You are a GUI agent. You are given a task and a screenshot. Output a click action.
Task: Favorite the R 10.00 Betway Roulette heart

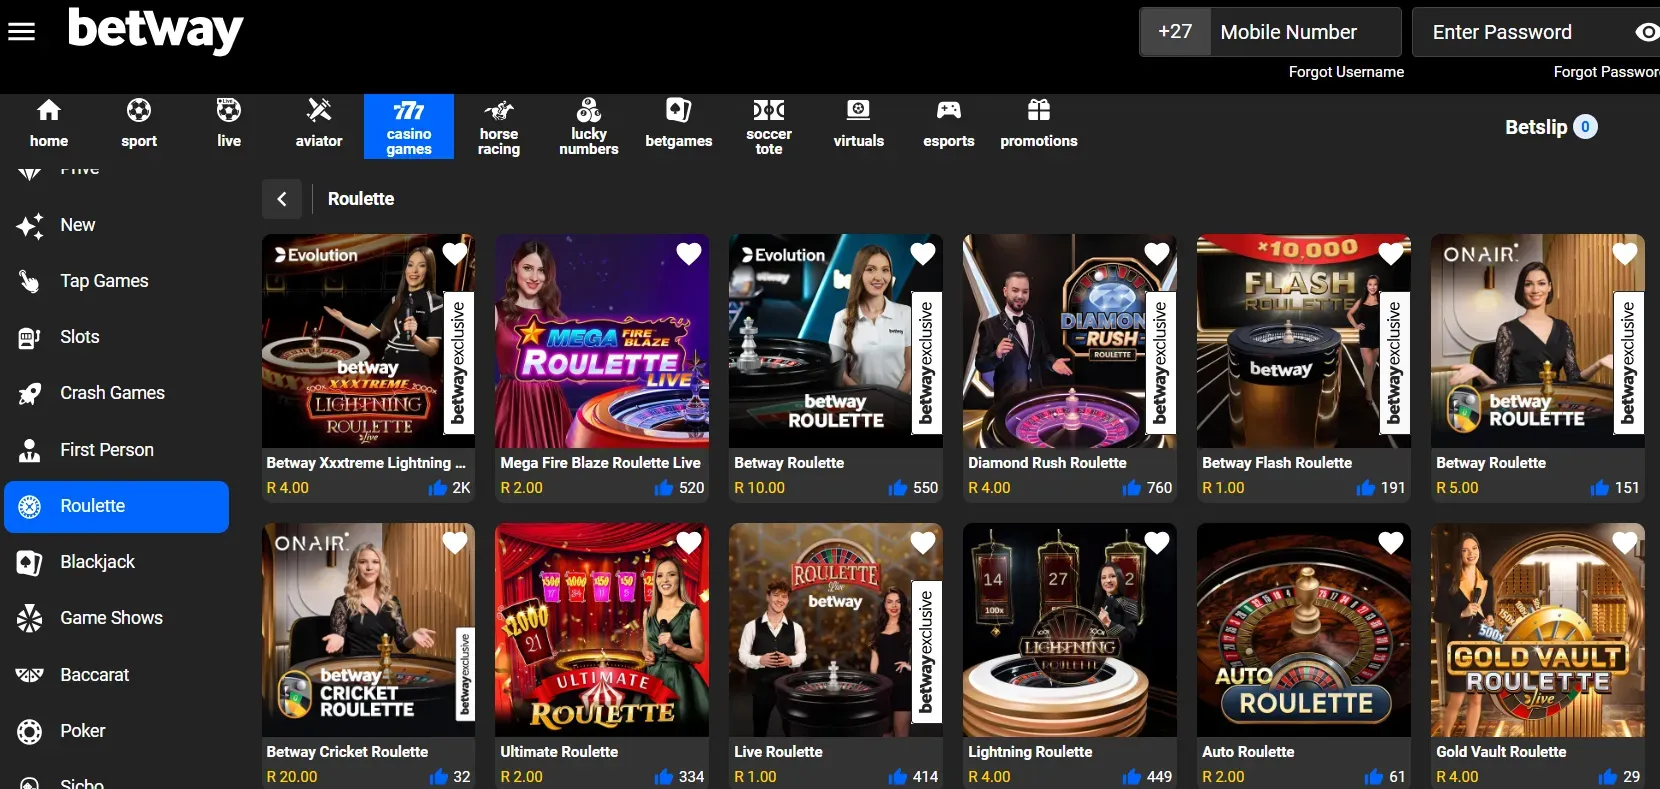(923, 254)
